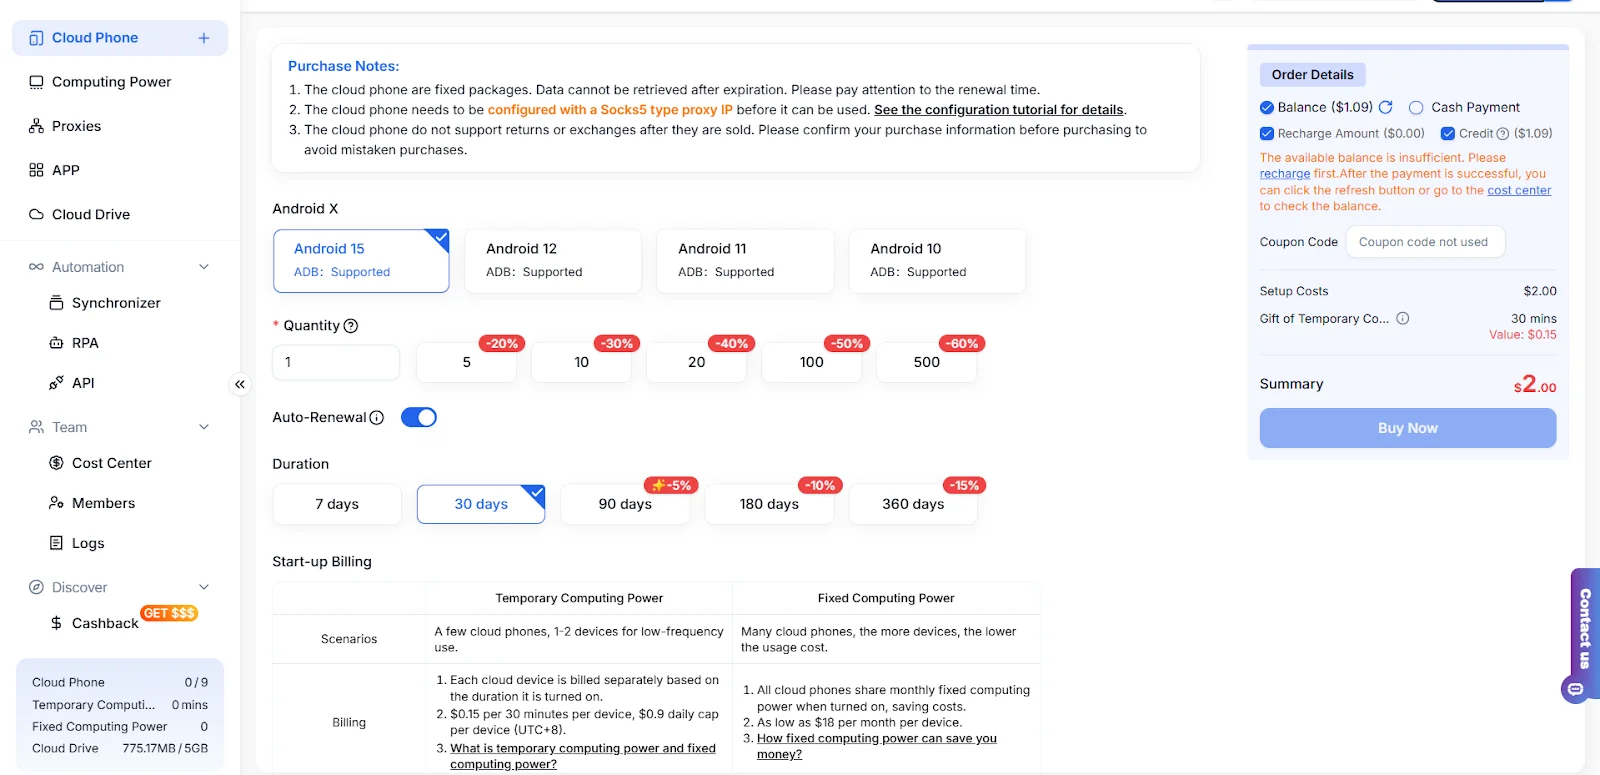Screen dimensions: 1600x775
Task: Click the info icon next to Gift of Temporary Co...
Action: coord(1403,319)
